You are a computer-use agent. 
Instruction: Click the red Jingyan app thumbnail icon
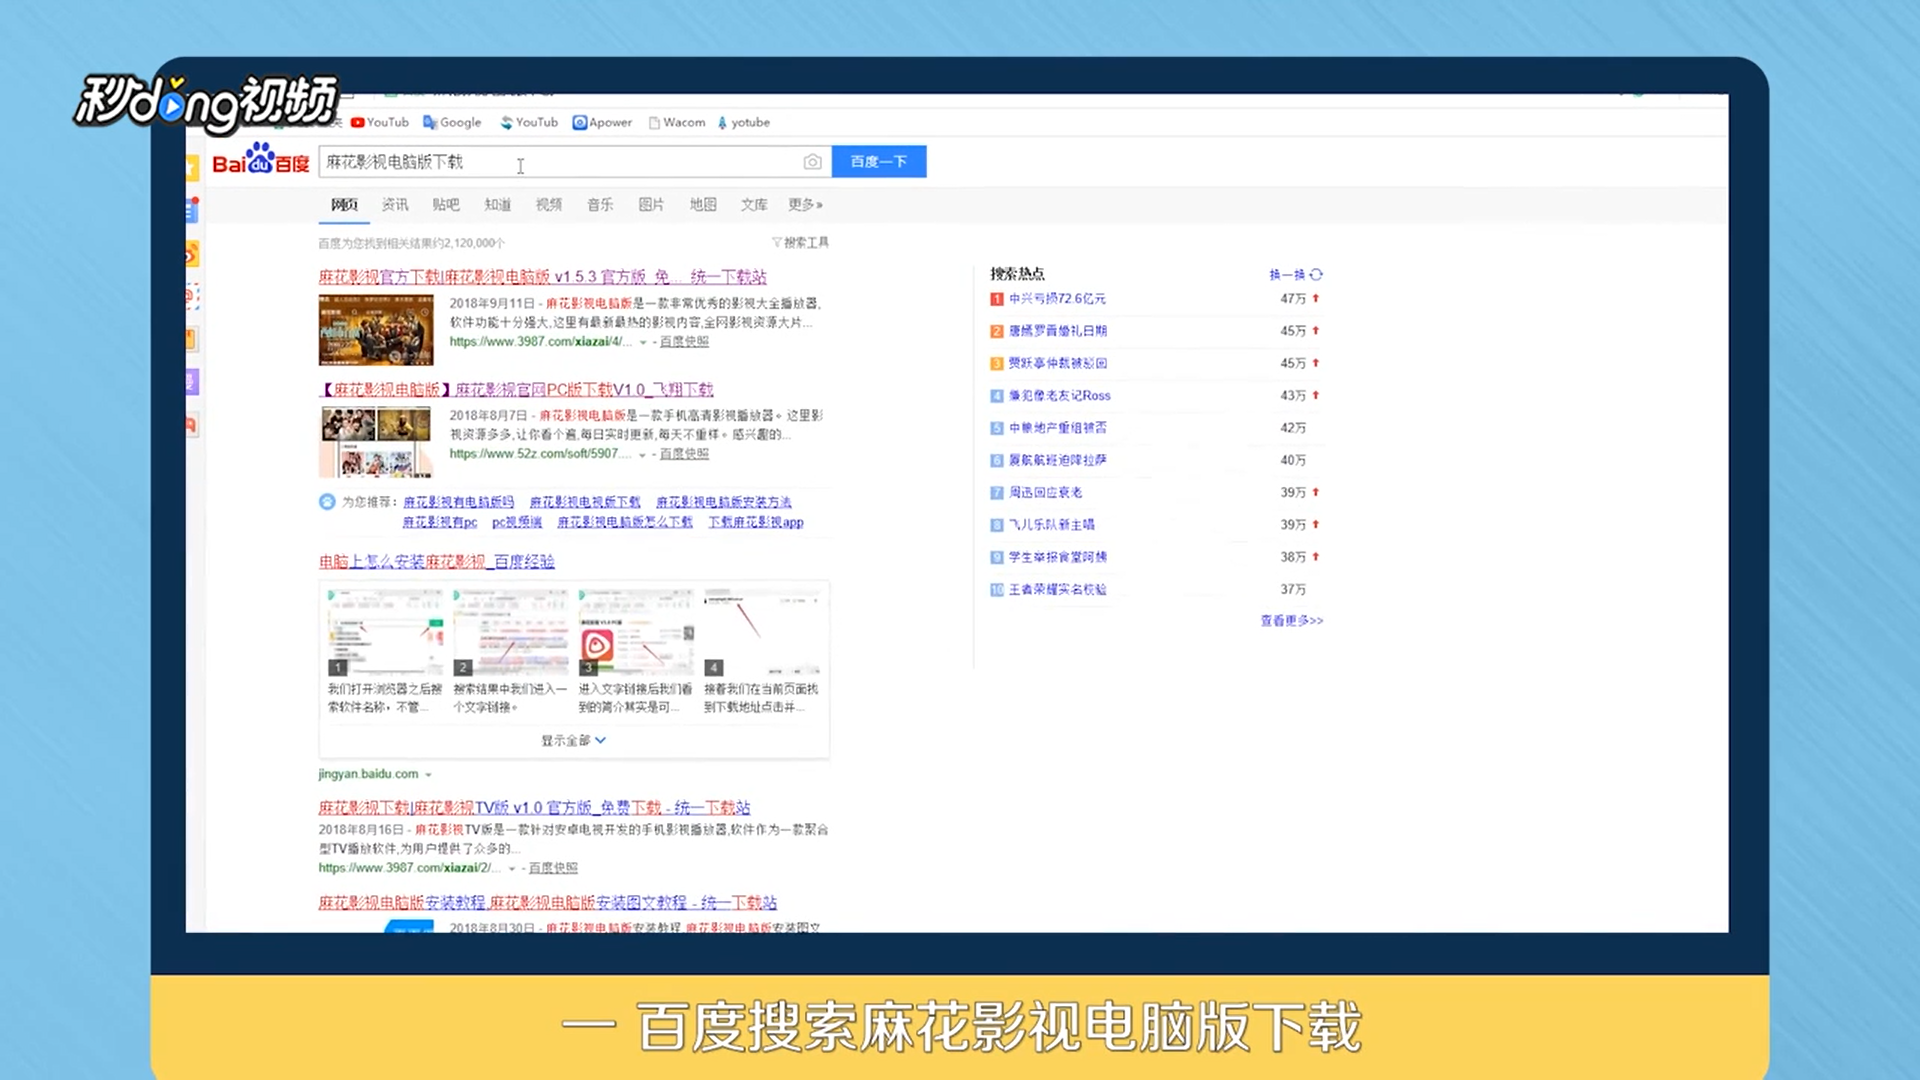597,646
